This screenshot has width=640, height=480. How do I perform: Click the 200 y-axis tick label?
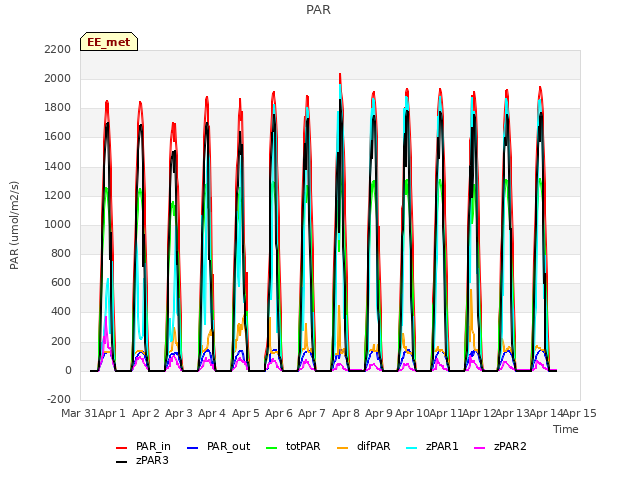click(61, 342)
